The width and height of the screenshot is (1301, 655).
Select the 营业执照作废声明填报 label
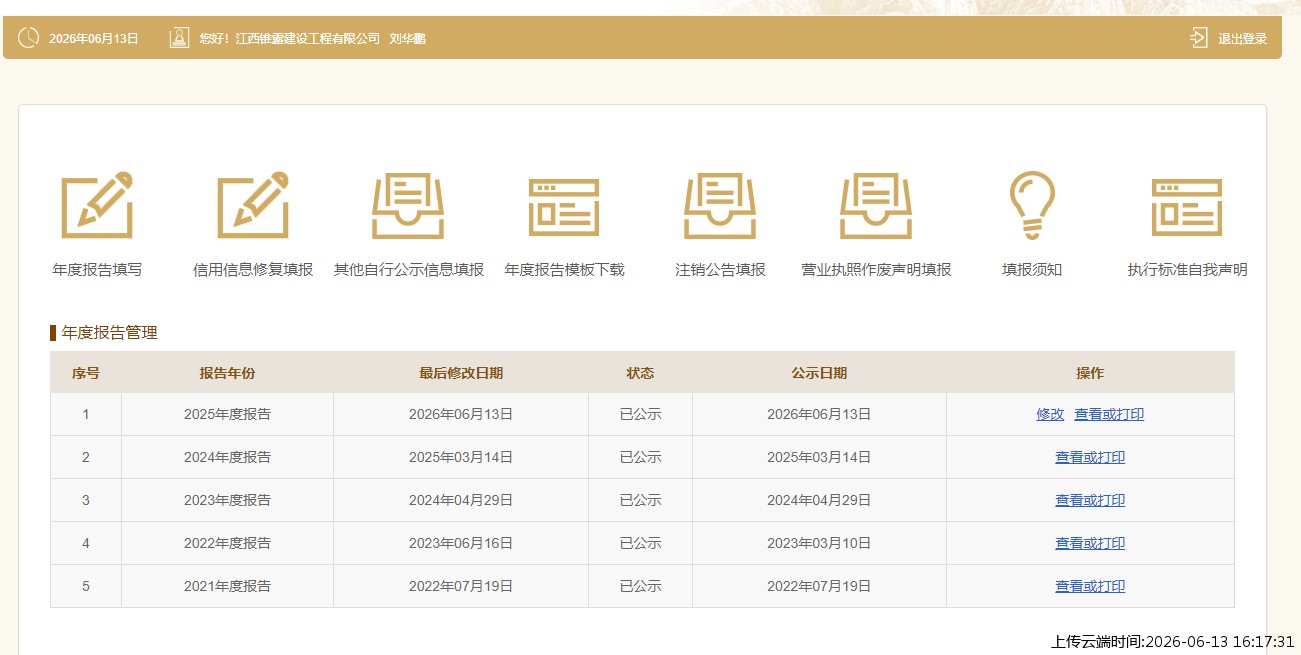tap(876, 270)
